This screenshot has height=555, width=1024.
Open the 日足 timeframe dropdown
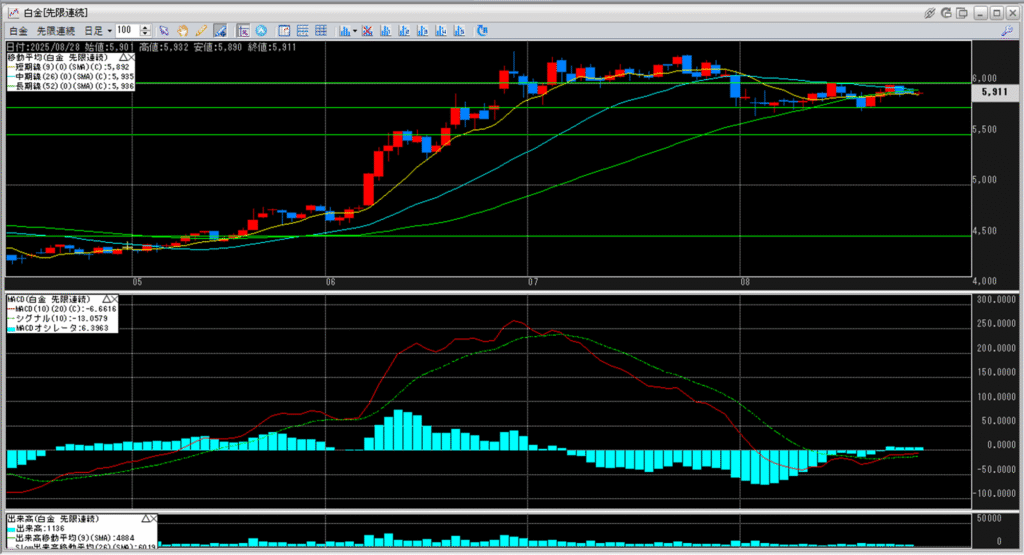(97, 31)
